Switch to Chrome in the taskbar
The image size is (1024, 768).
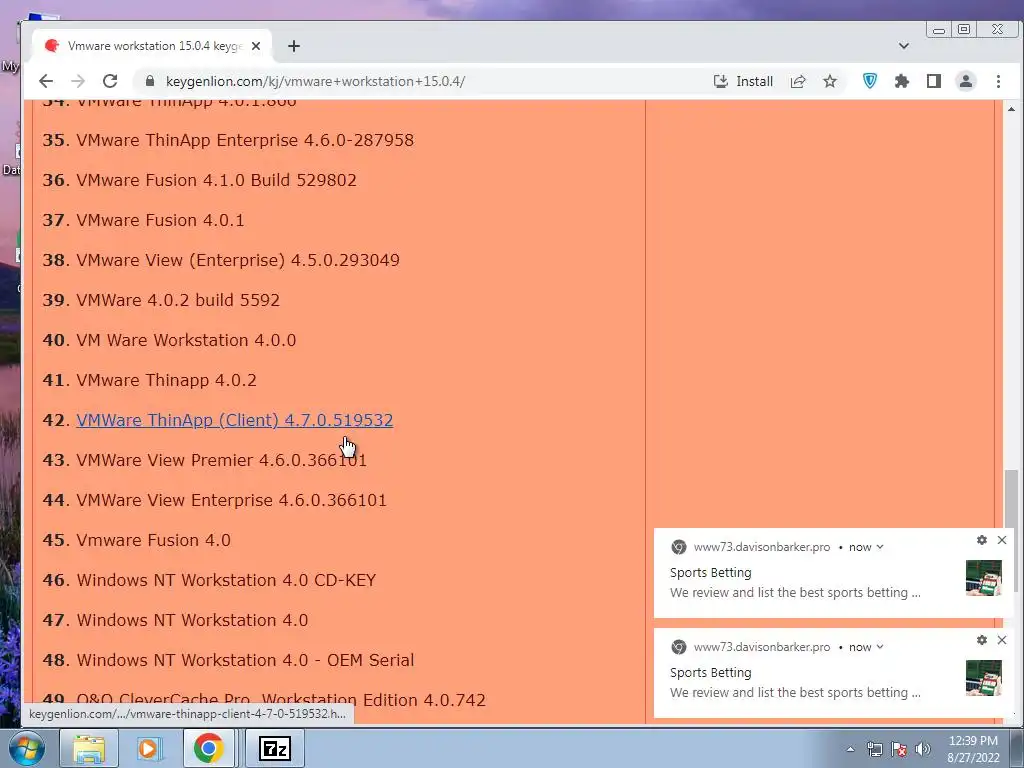(208, 748)
